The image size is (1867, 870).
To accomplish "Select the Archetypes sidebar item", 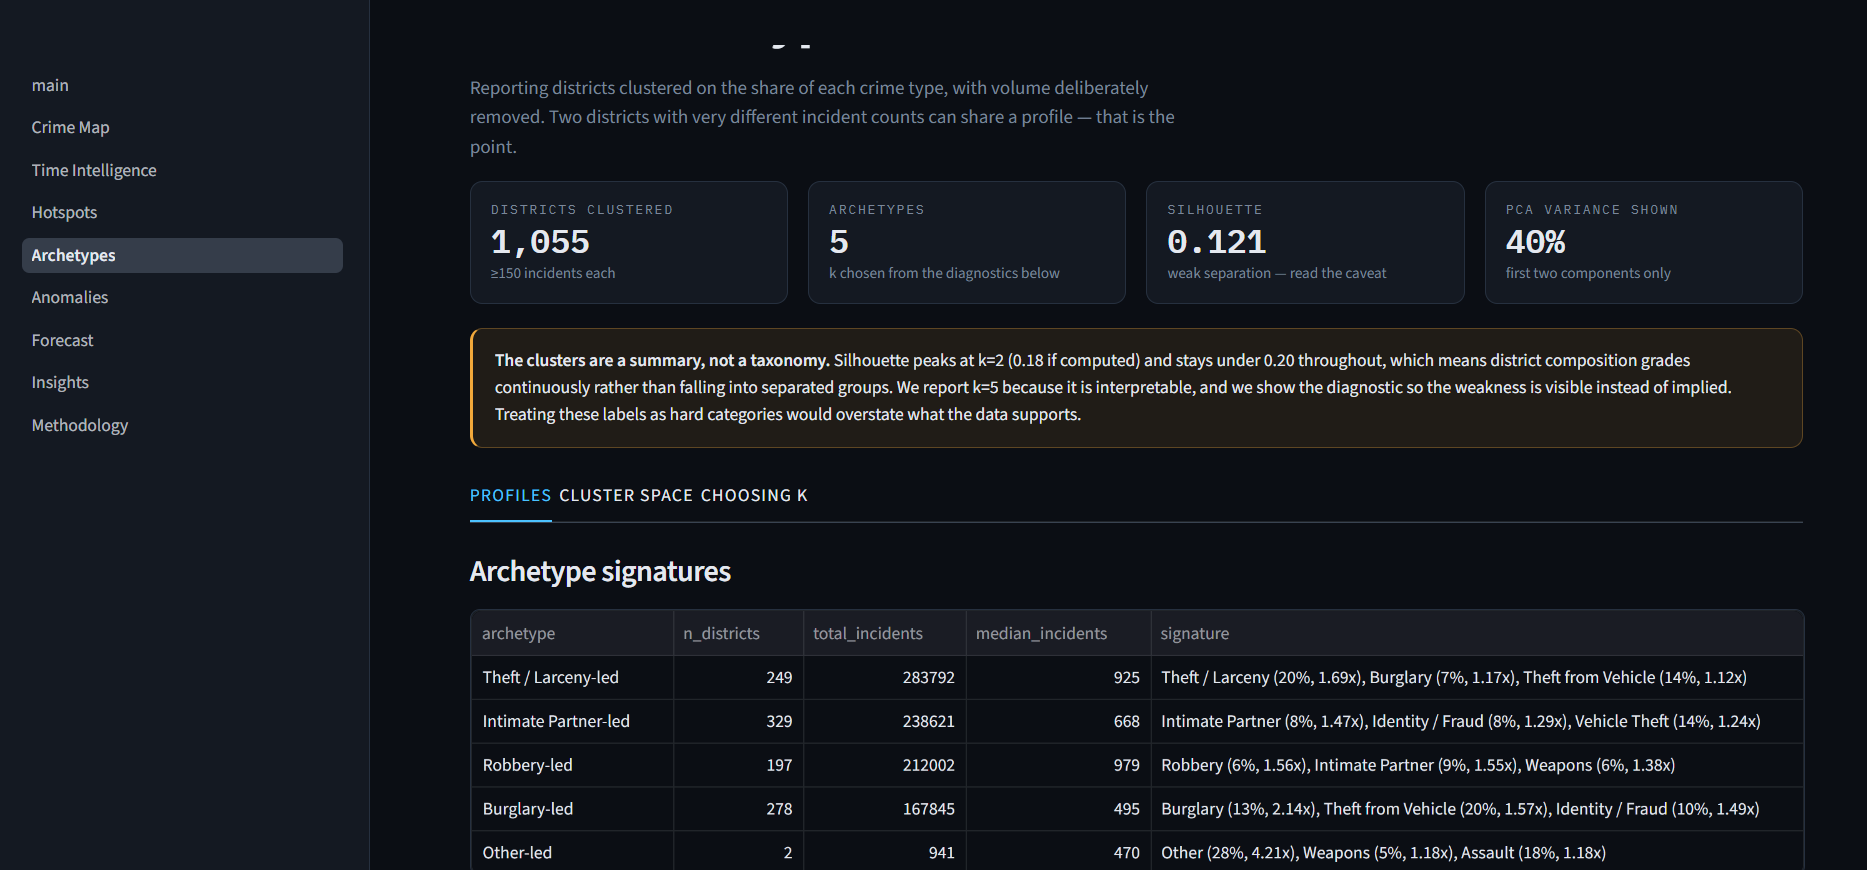I will pos(182,255).
